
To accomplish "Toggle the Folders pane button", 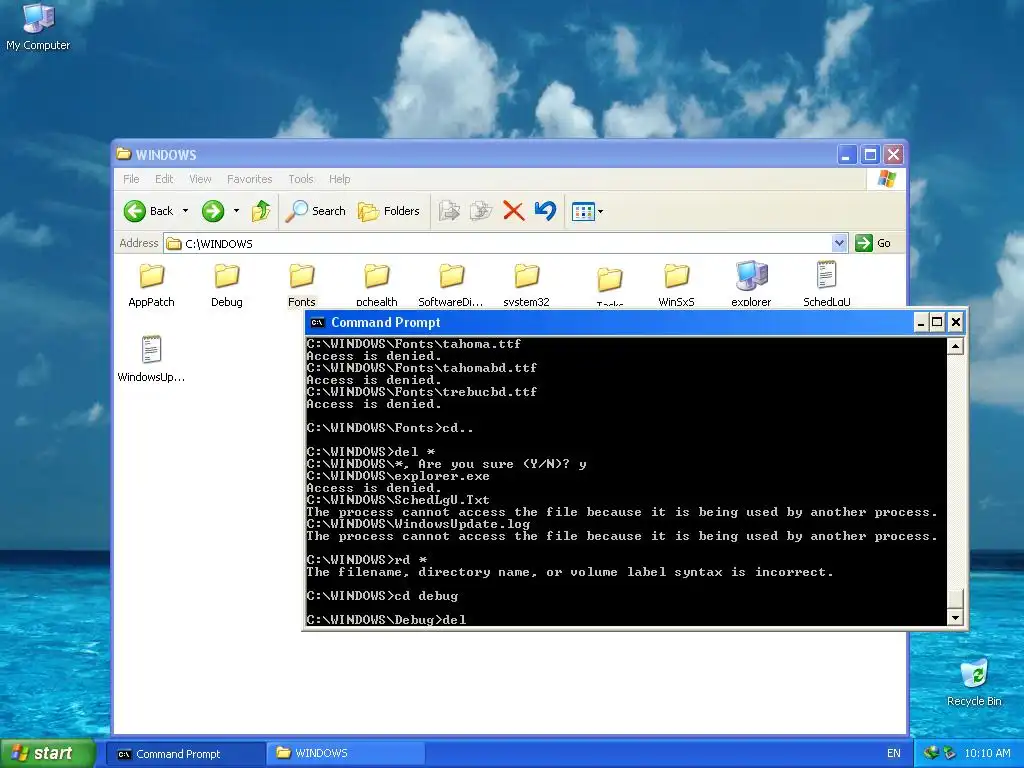I will click(389, 211).
